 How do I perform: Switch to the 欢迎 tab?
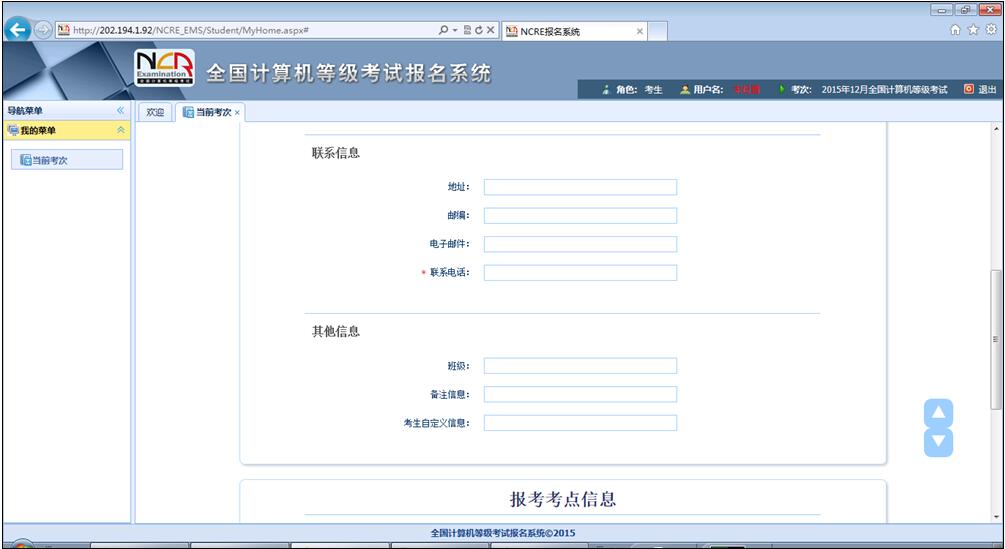click(x=155, y=112)
